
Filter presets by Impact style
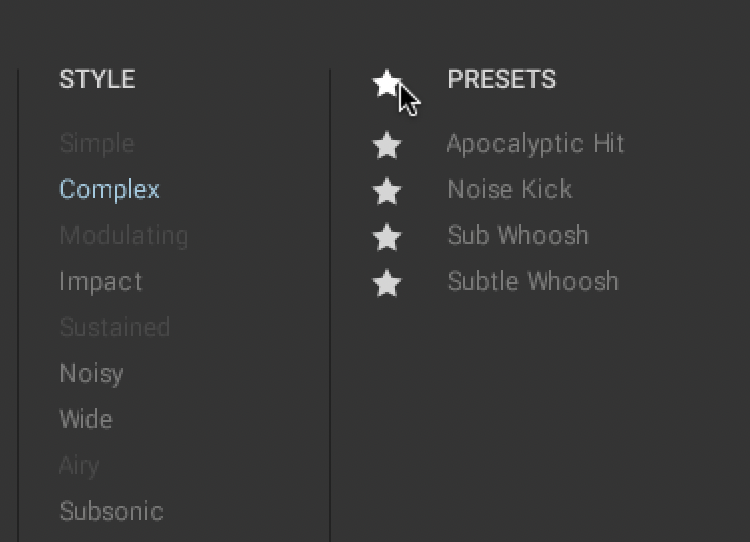click(x=100, y=282)
